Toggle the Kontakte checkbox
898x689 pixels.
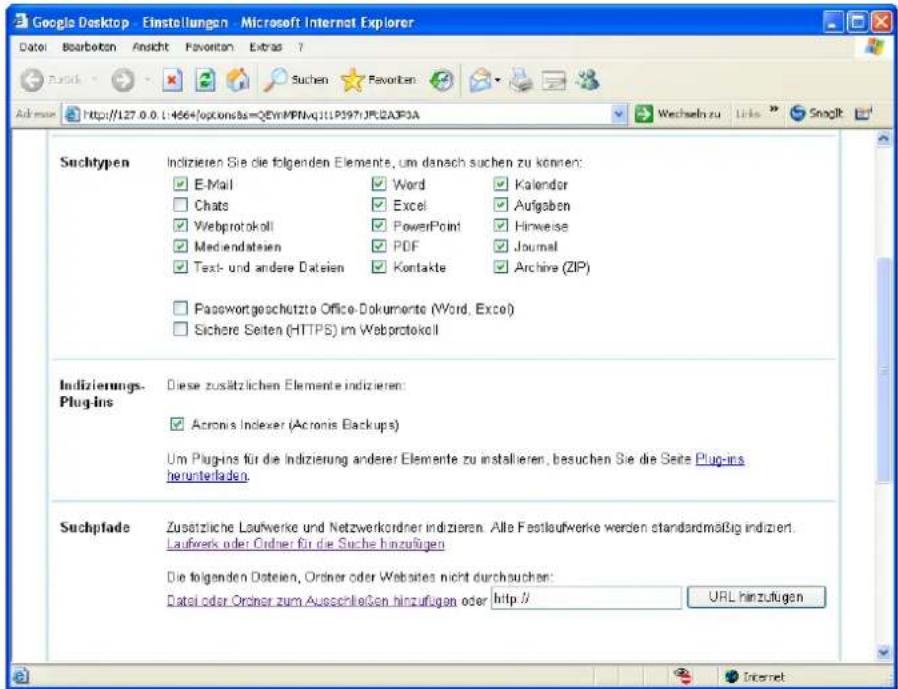[379, 266]
